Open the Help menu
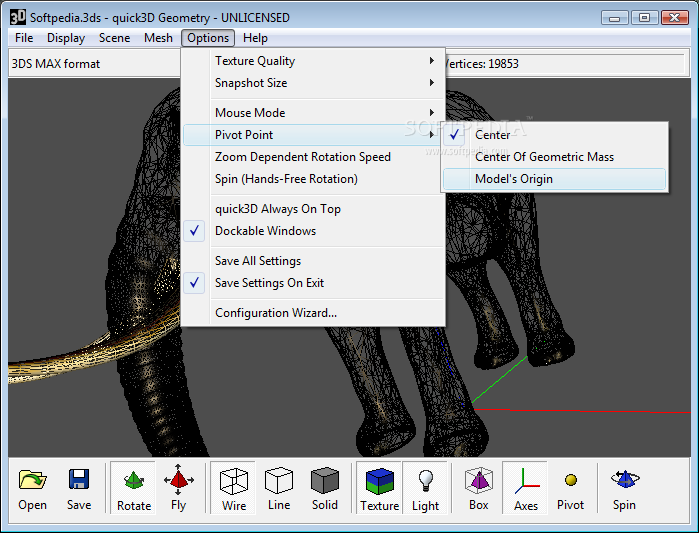This screenshot has width=699, height=533. [x=255, y=38]
